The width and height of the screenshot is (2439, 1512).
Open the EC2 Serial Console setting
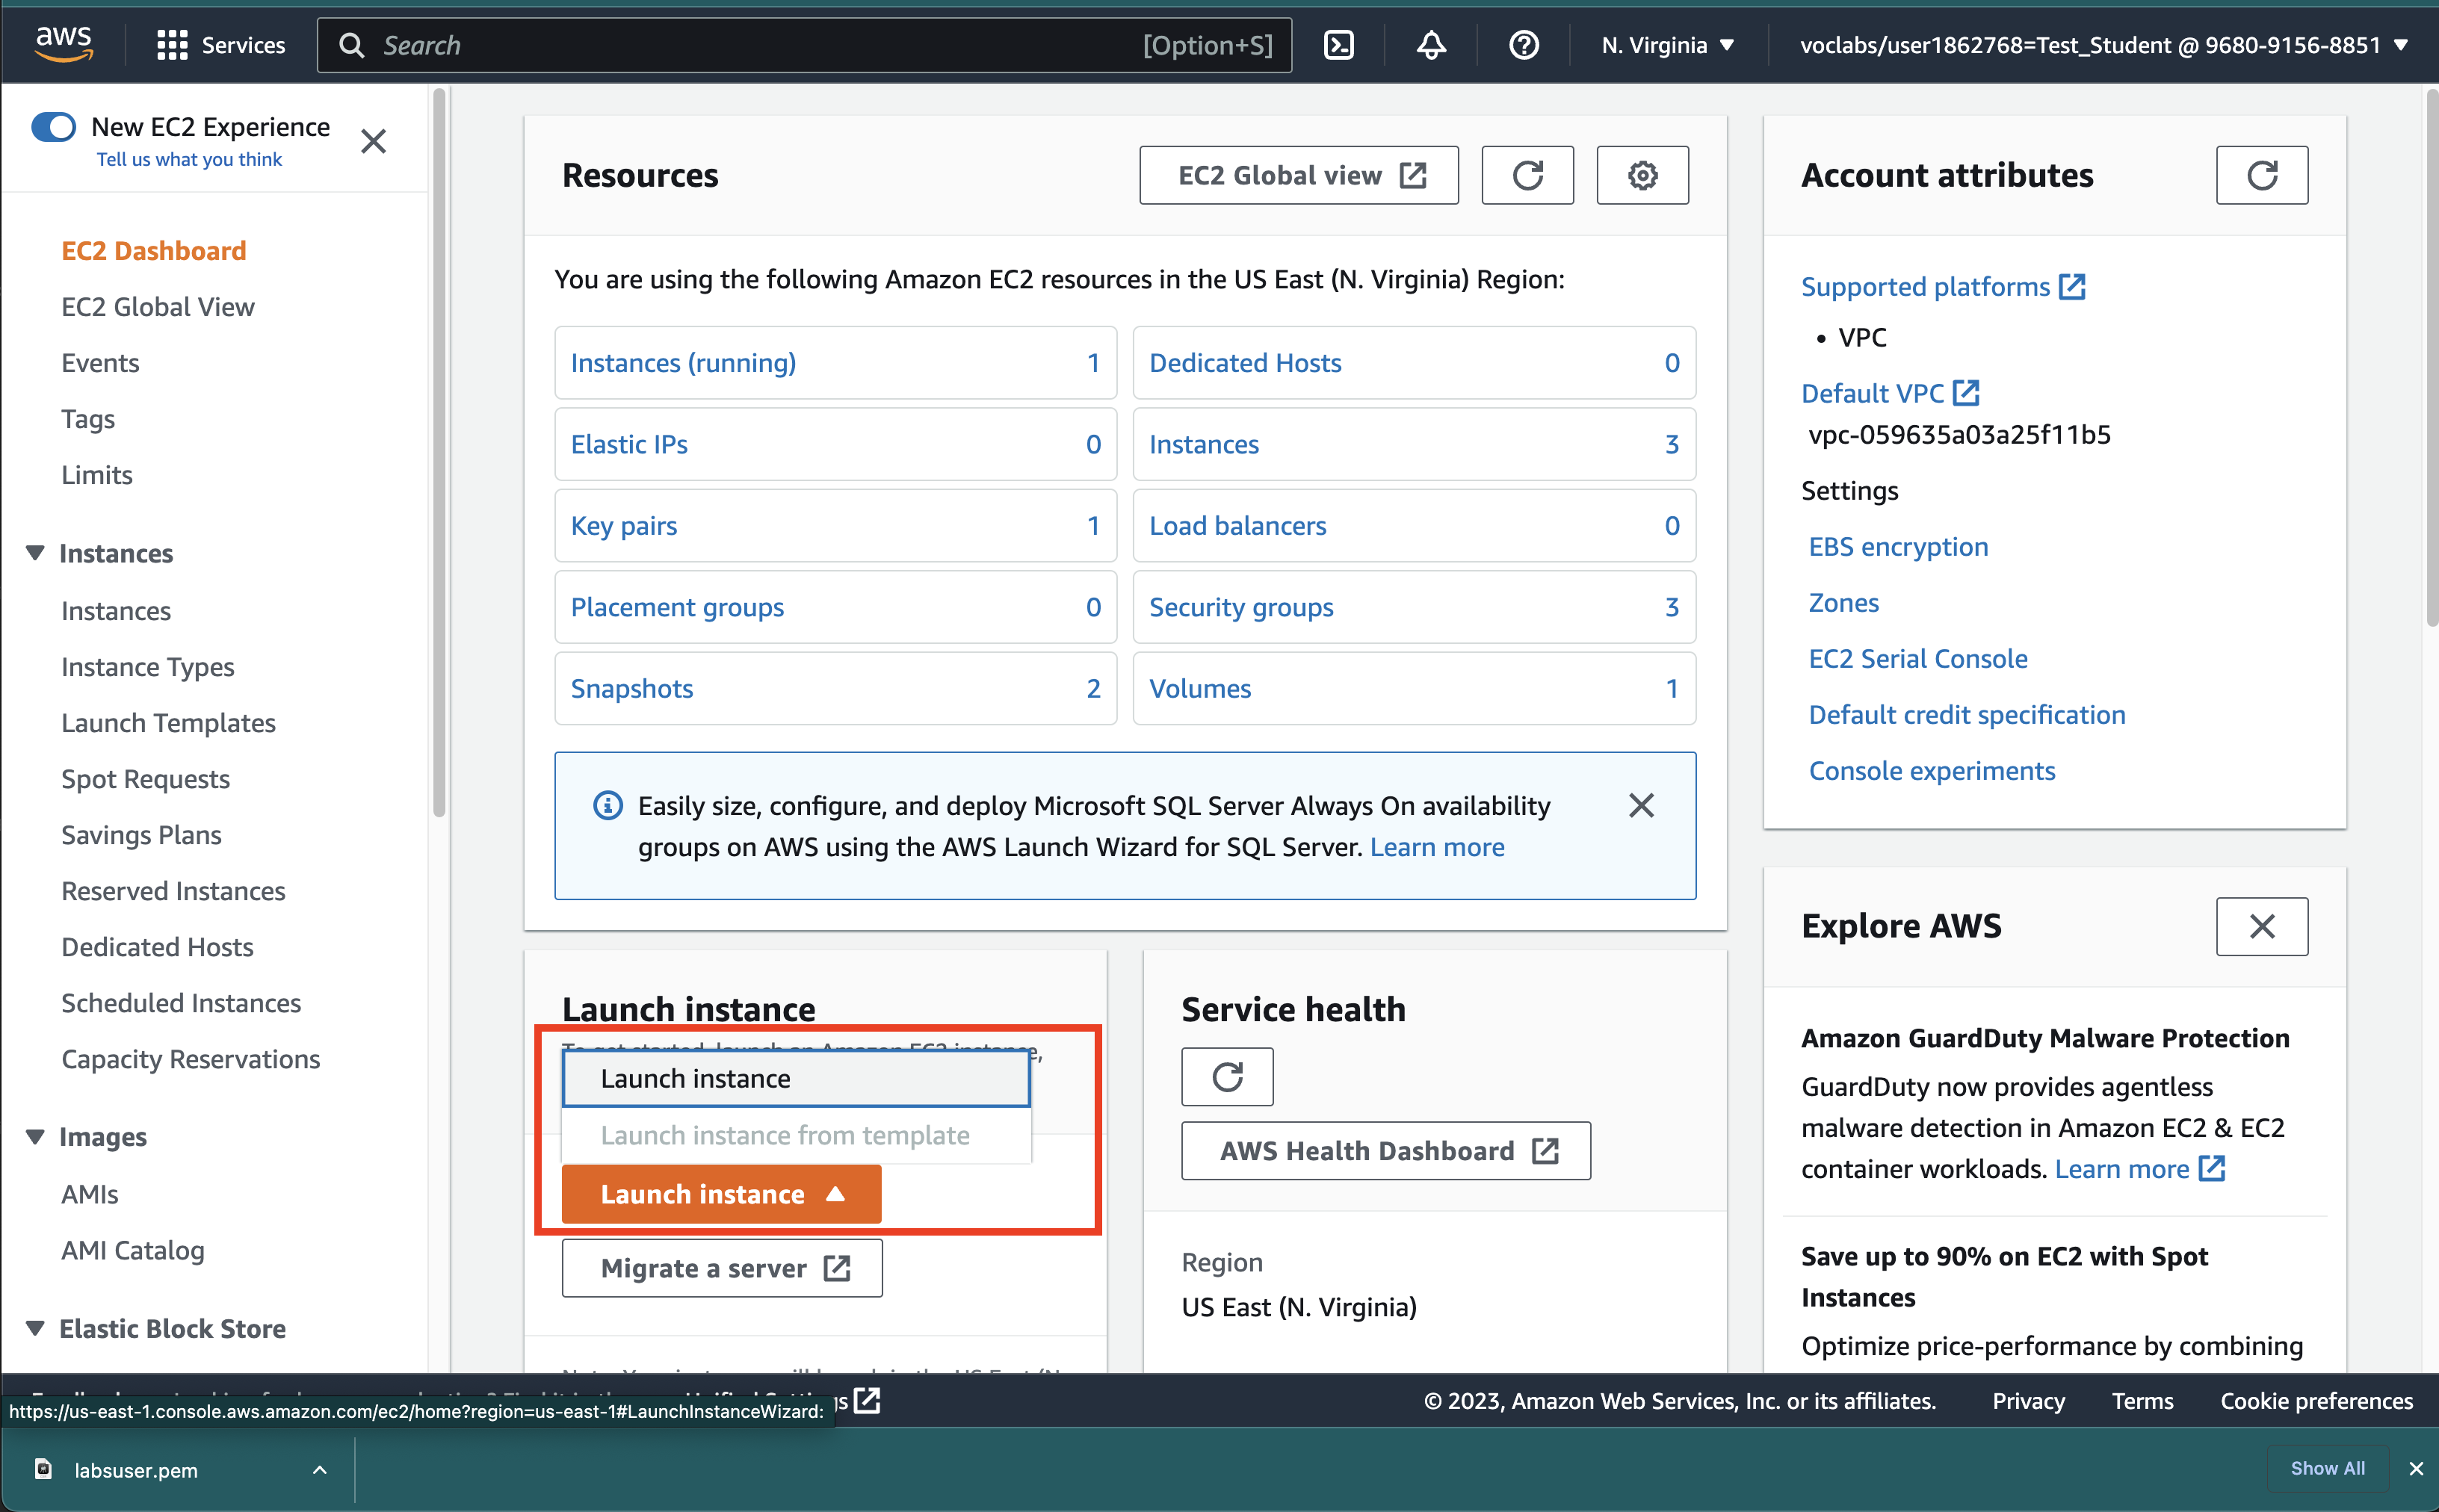[x=1917, y=658]
